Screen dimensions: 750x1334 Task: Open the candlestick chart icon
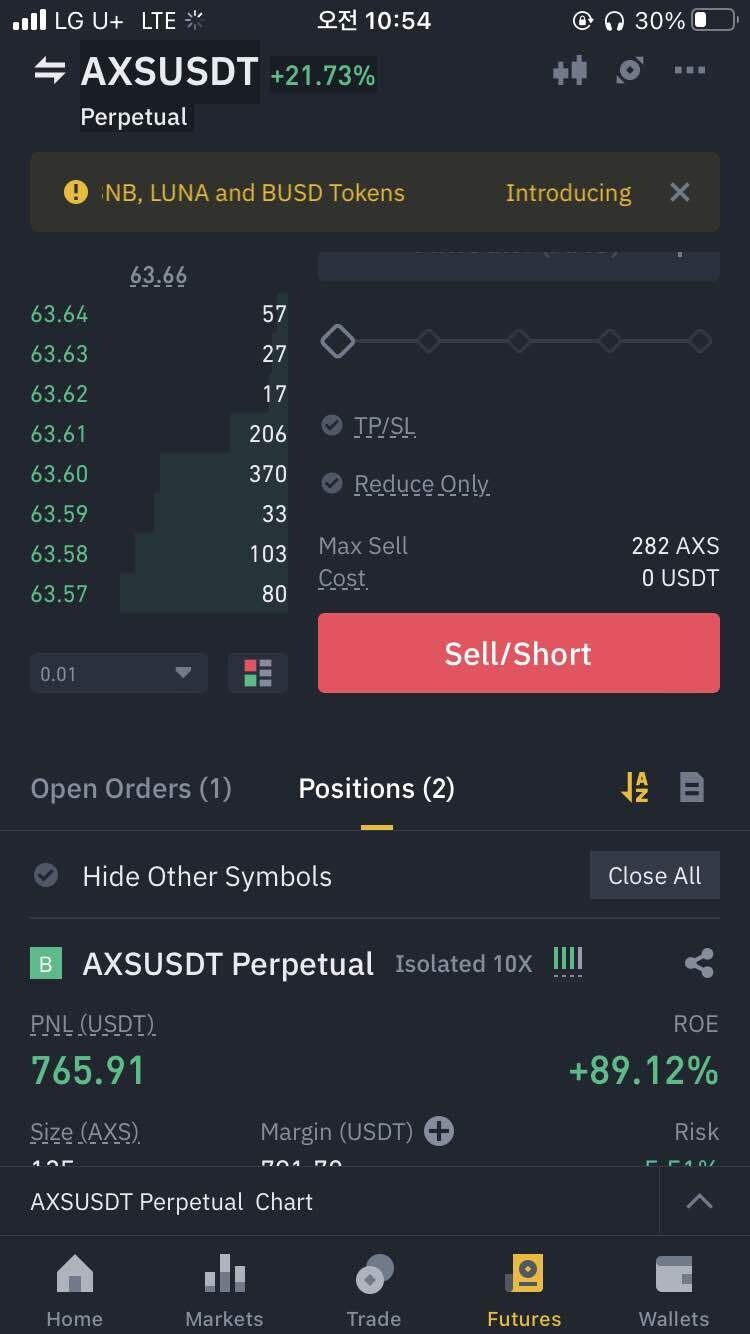(569, 71)
